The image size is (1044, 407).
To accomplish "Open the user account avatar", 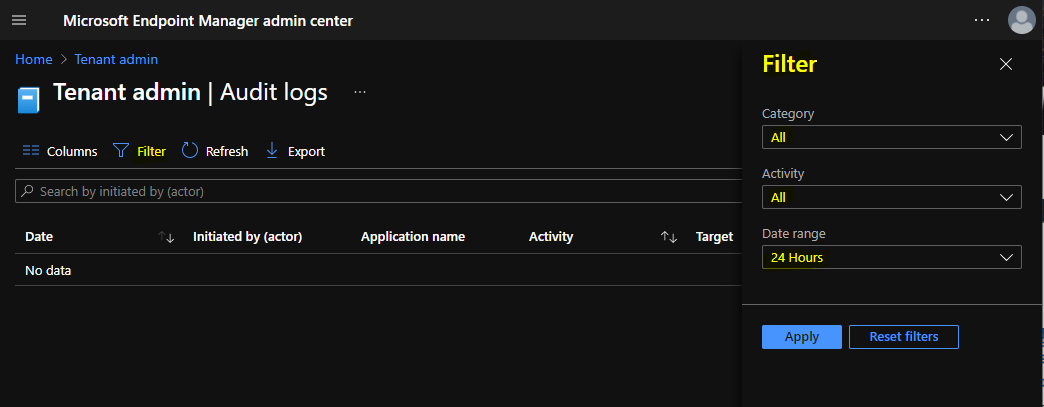I will [x=1021, y=20].
